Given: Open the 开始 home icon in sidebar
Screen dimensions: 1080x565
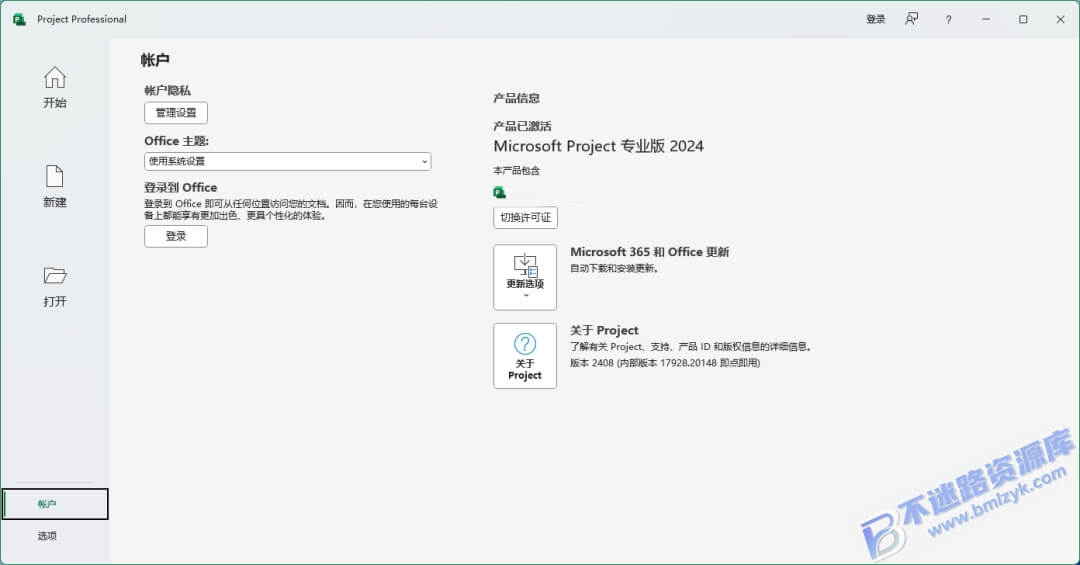Looking at the screenshot, I should click(54, 88).
